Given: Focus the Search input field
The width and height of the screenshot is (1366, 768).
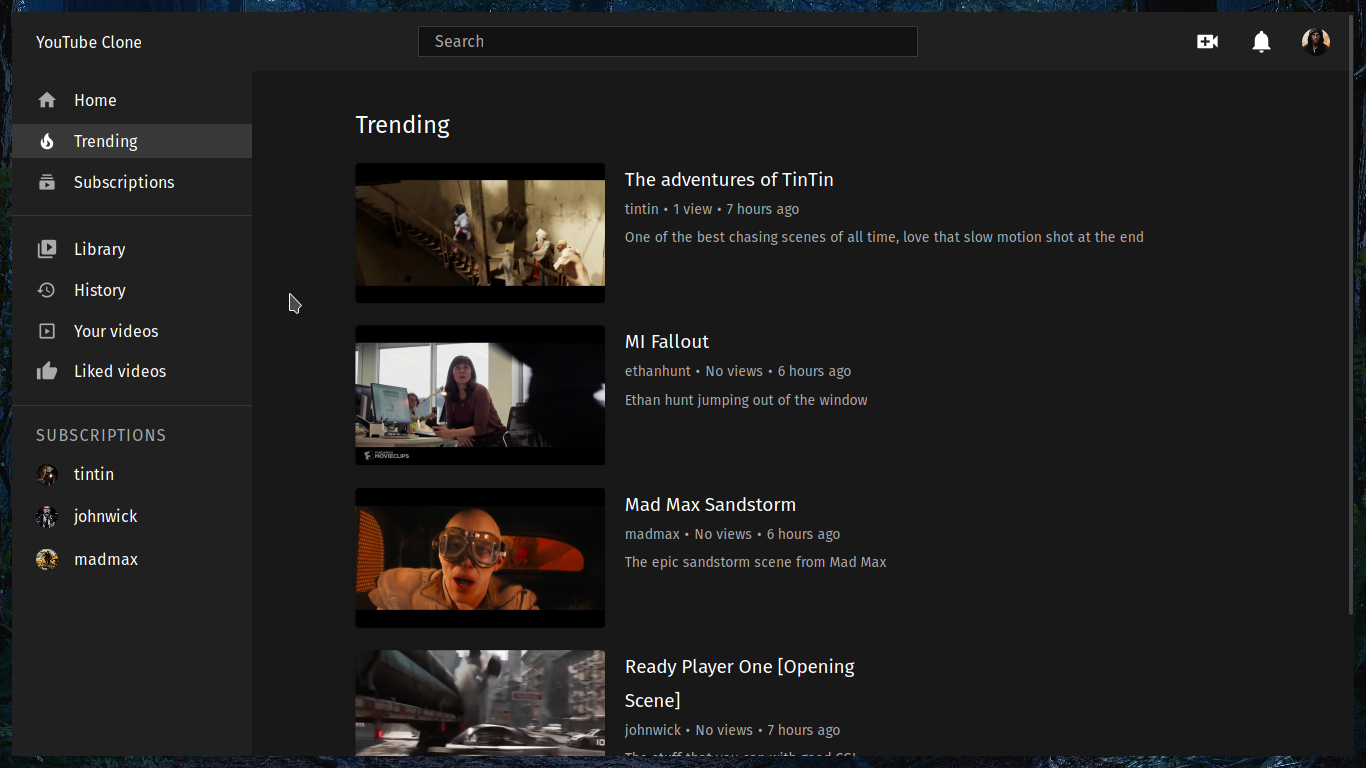Looking at the screenshot, I should click(x=668, y=41).
